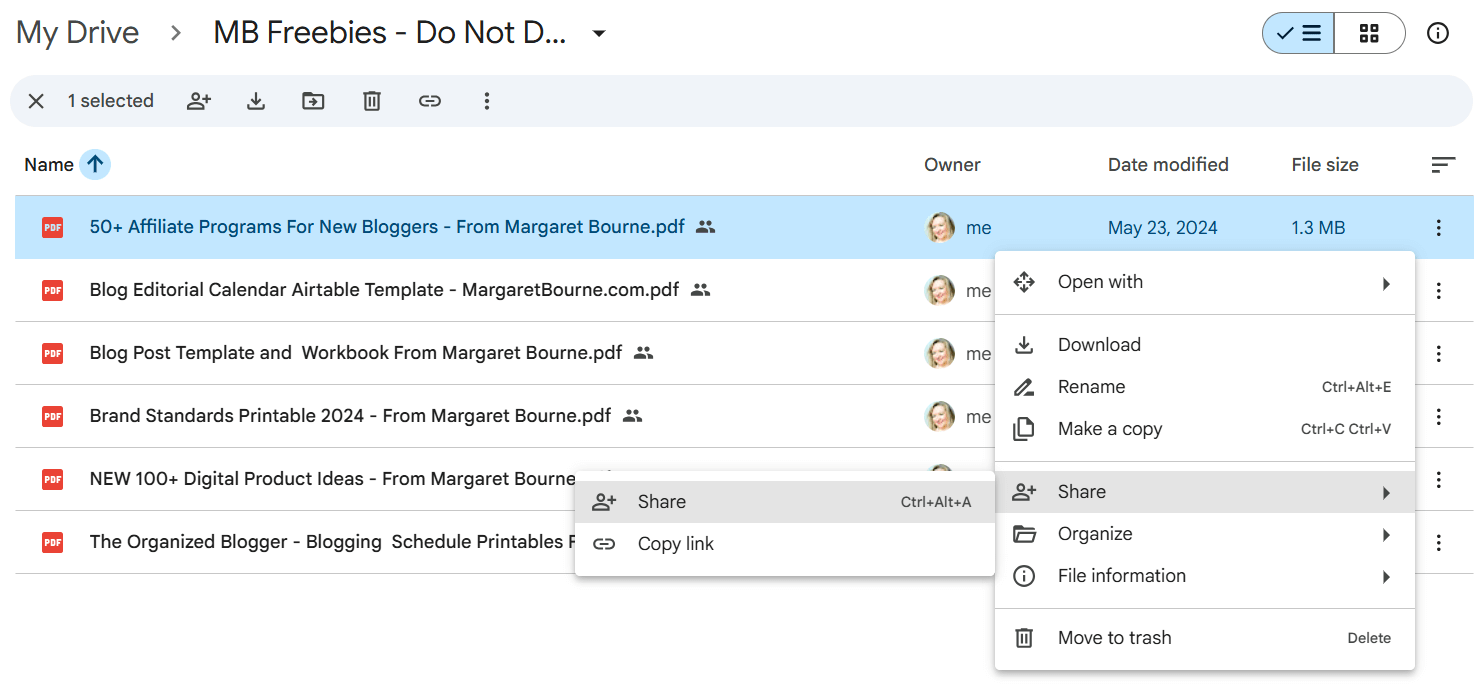Choose Make a copy from the context menu
The width and height of the screenshot is (1482, 700).
[1110, 428]
